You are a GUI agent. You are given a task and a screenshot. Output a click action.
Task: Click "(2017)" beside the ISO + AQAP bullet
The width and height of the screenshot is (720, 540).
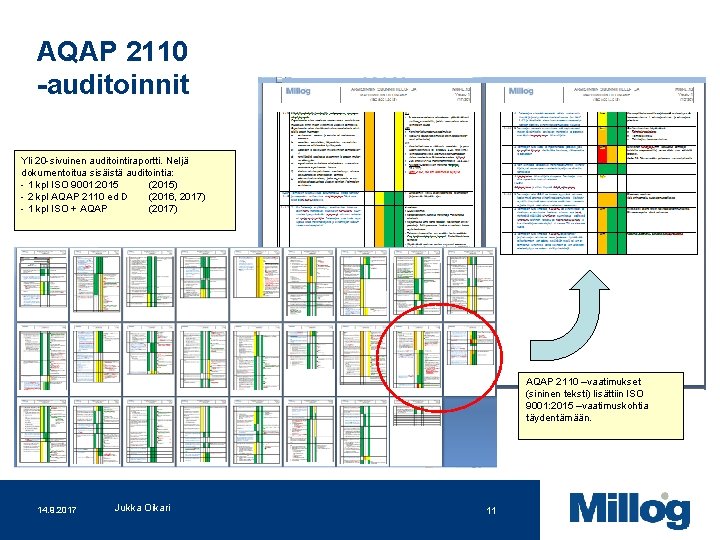pos(163,208)
